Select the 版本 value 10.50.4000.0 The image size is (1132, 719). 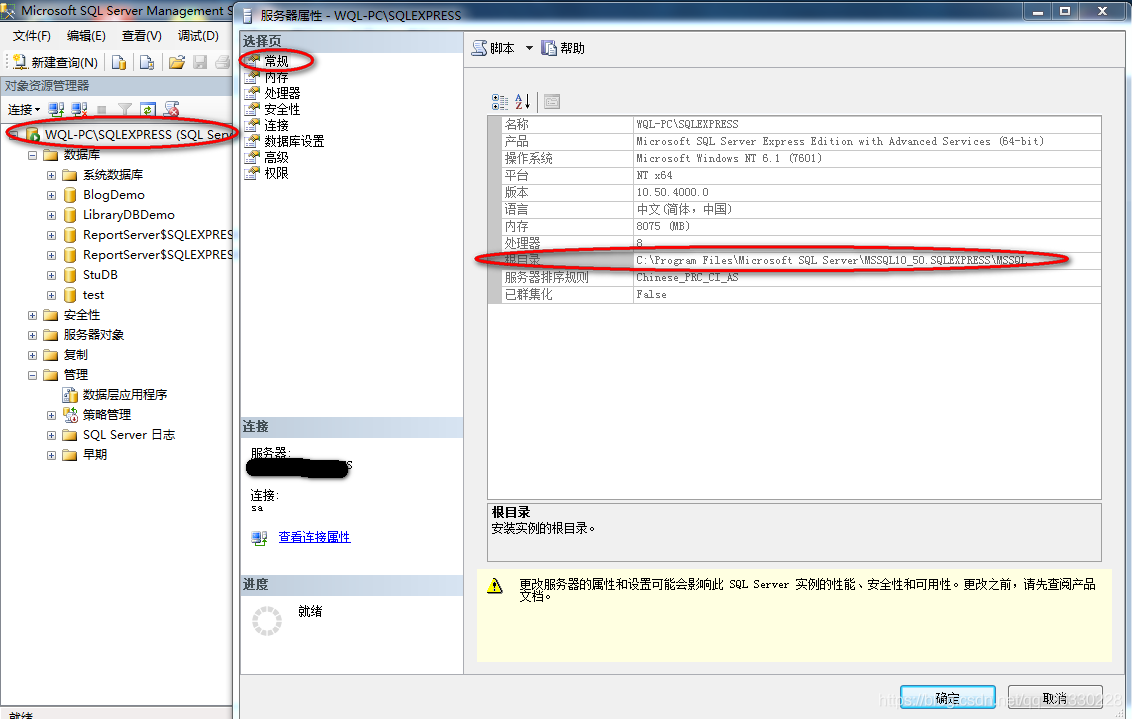pos(672,193)
